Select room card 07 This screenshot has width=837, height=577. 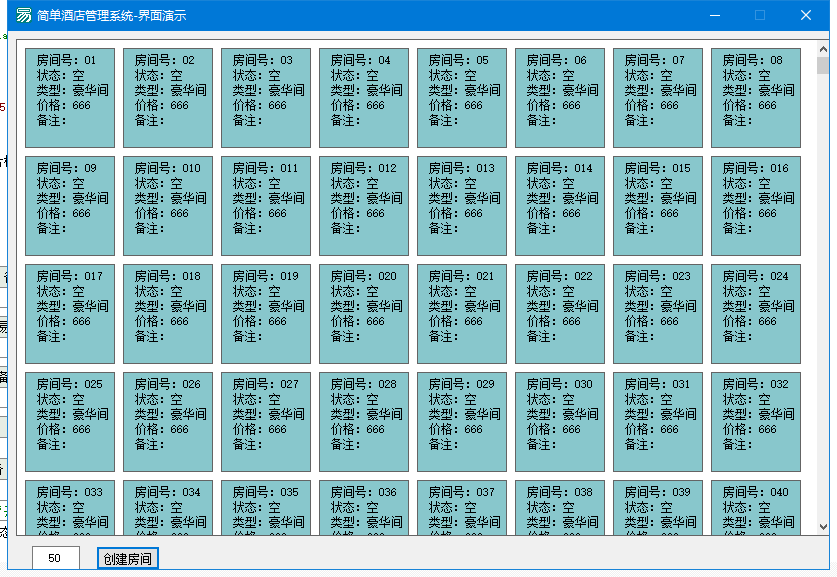[x=658, y=98]
